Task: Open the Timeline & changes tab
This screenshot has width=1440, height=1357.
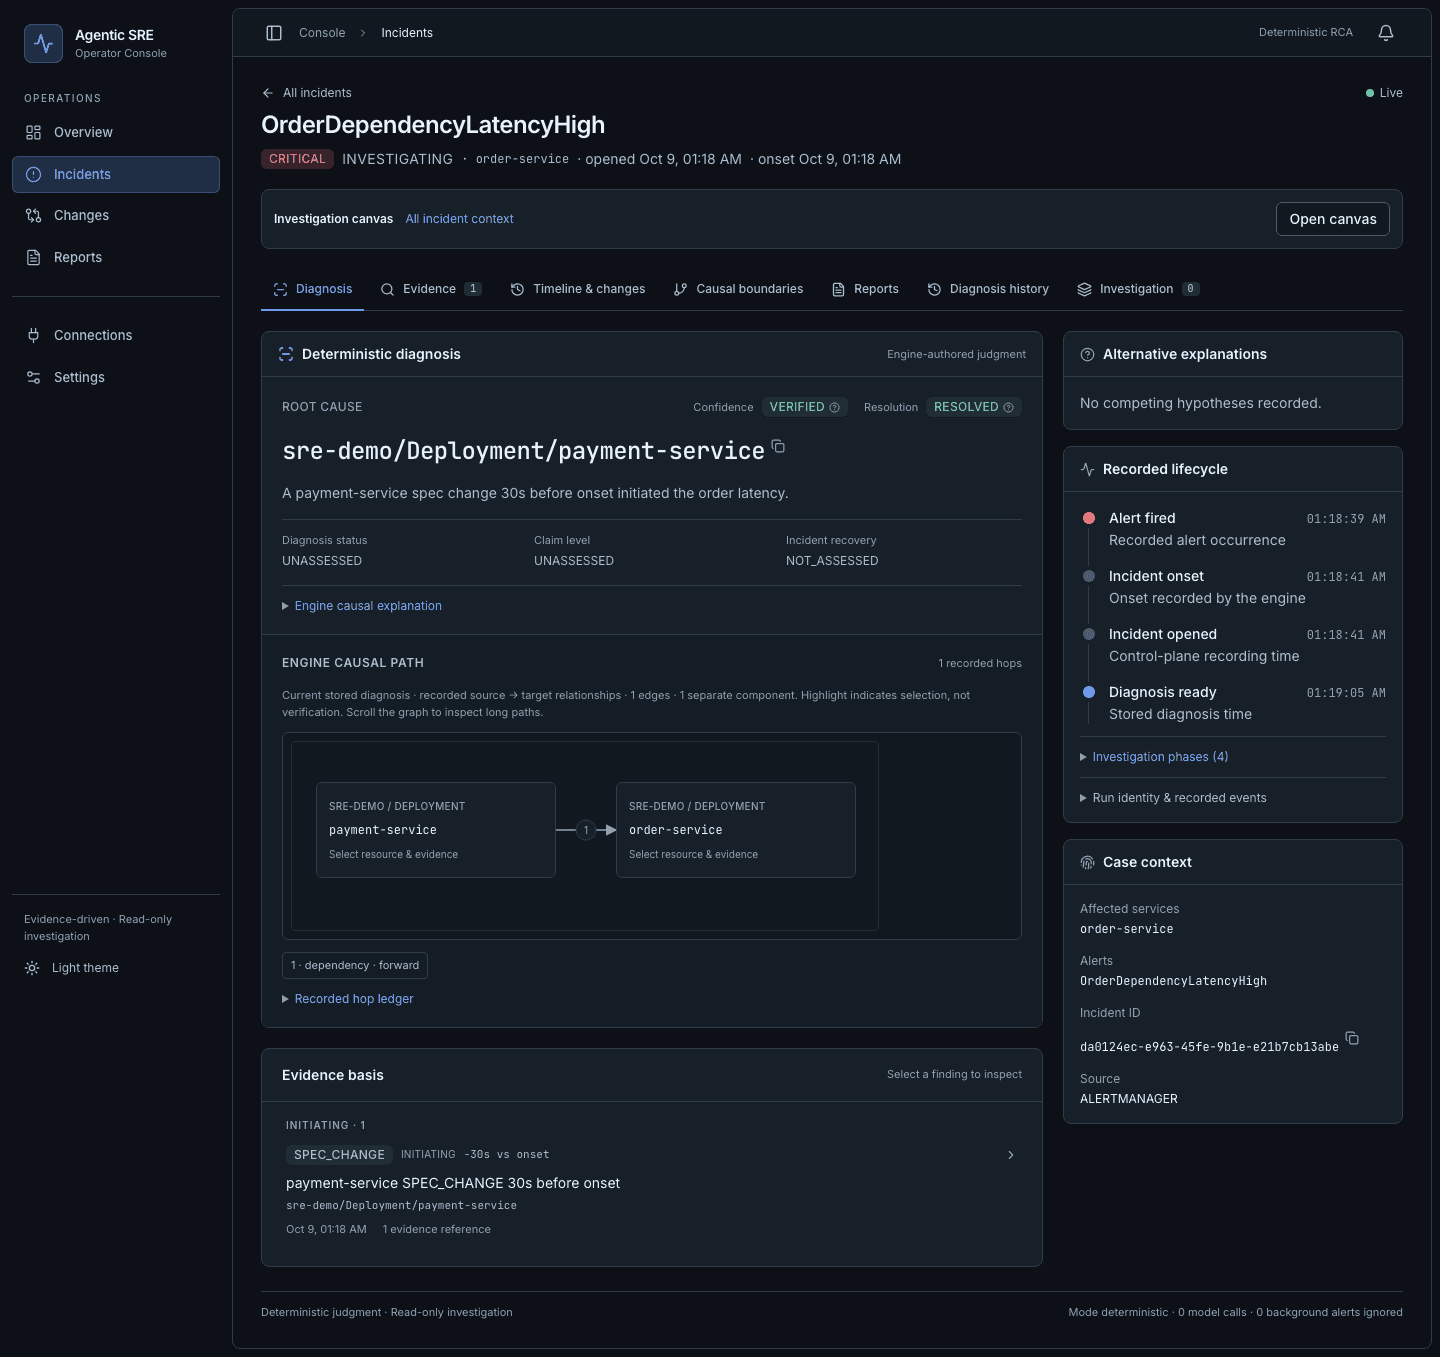Action: coord(578,289)
